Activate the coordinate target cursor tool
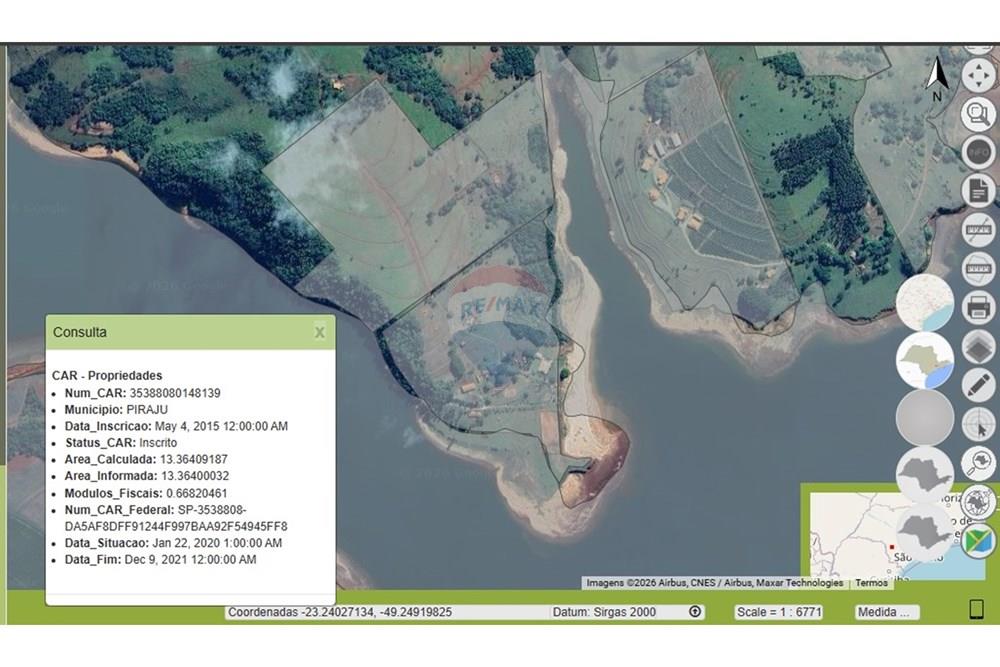This screenshot has width=1000, height=667. (978, 425)
